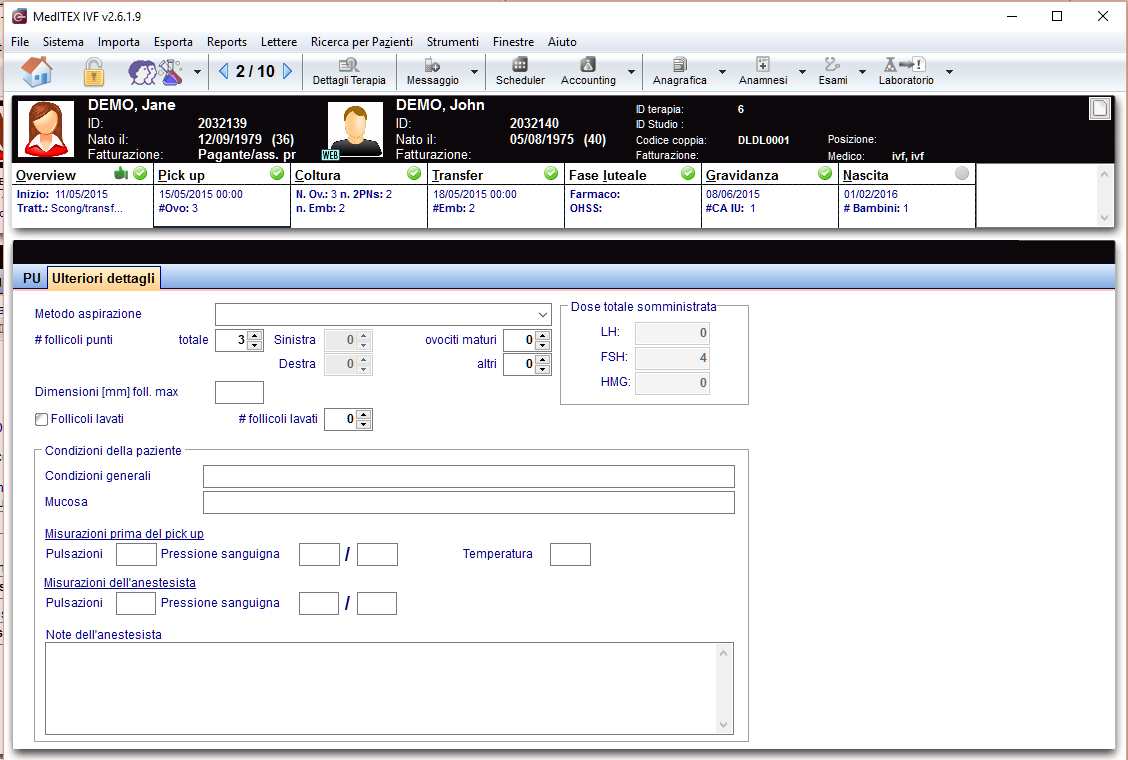
Task: Open the Reports menu
Action: point(227,42)
